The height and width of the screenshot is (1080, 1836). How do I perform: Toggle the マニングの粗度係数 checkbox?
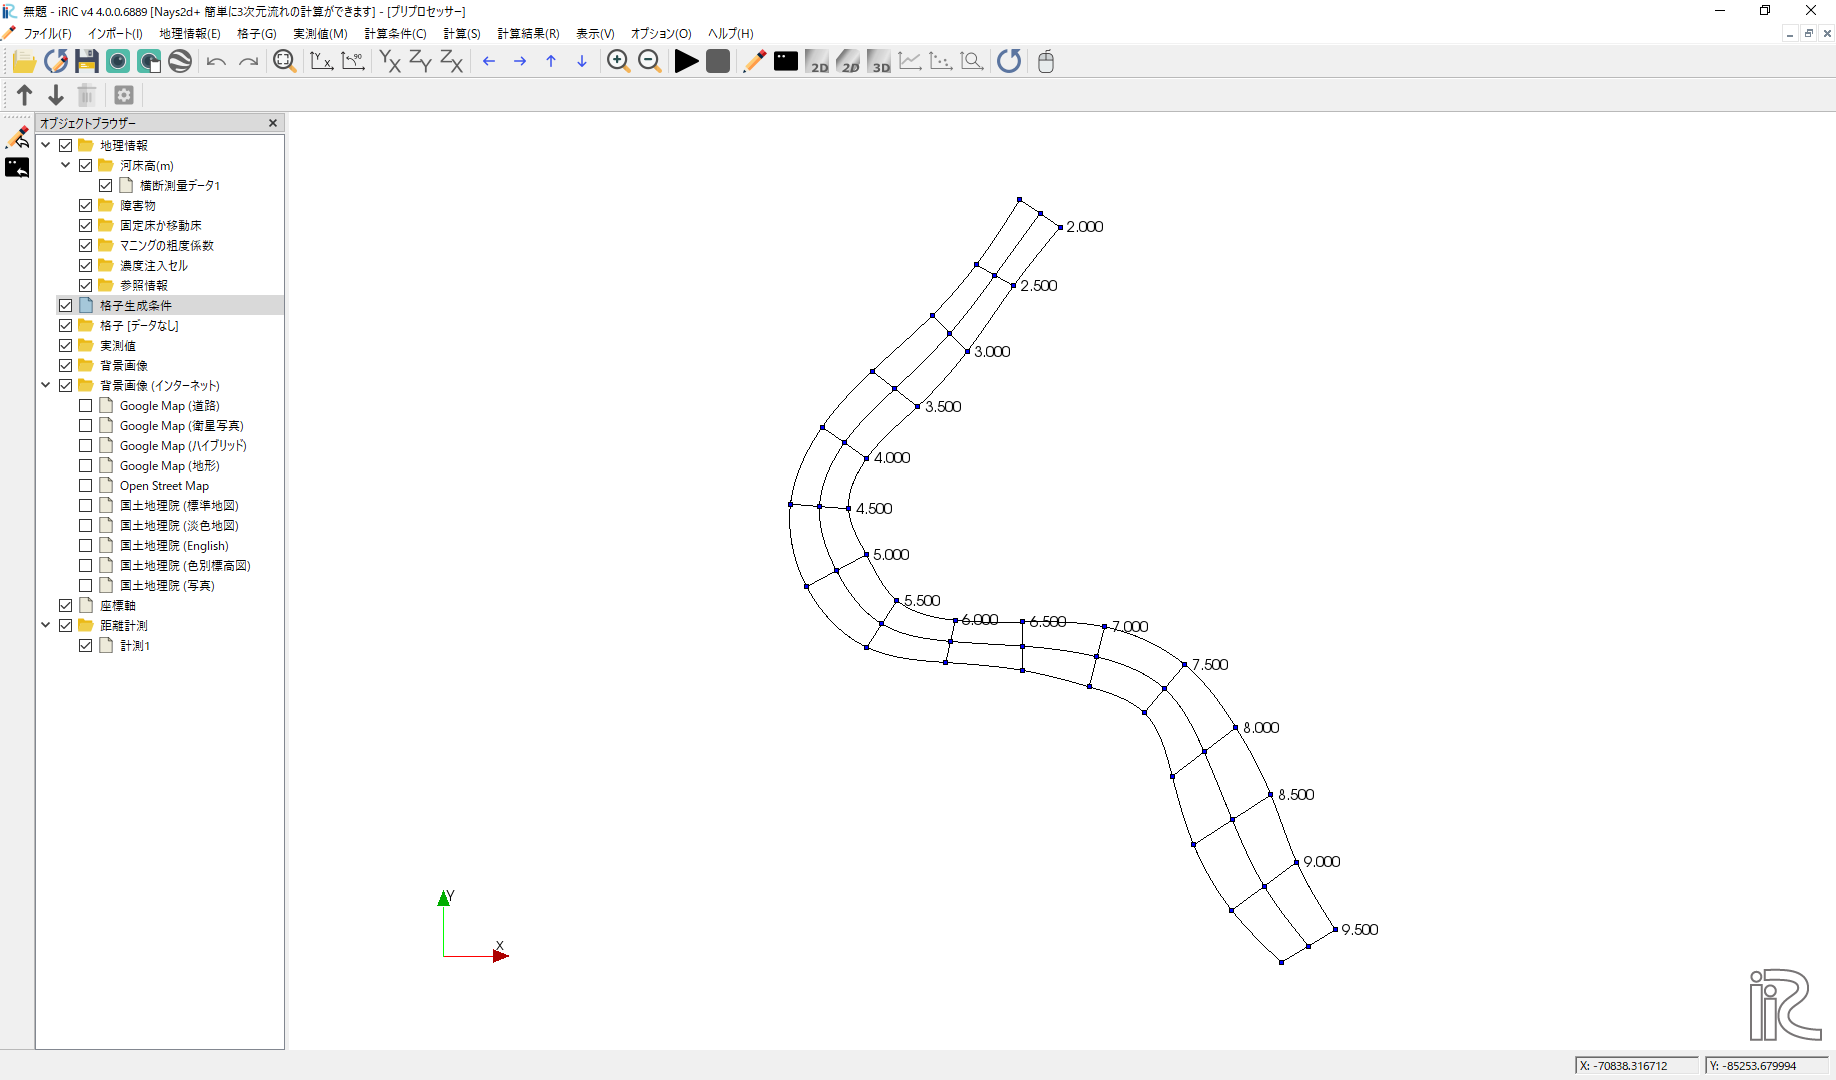pos(86,245)
